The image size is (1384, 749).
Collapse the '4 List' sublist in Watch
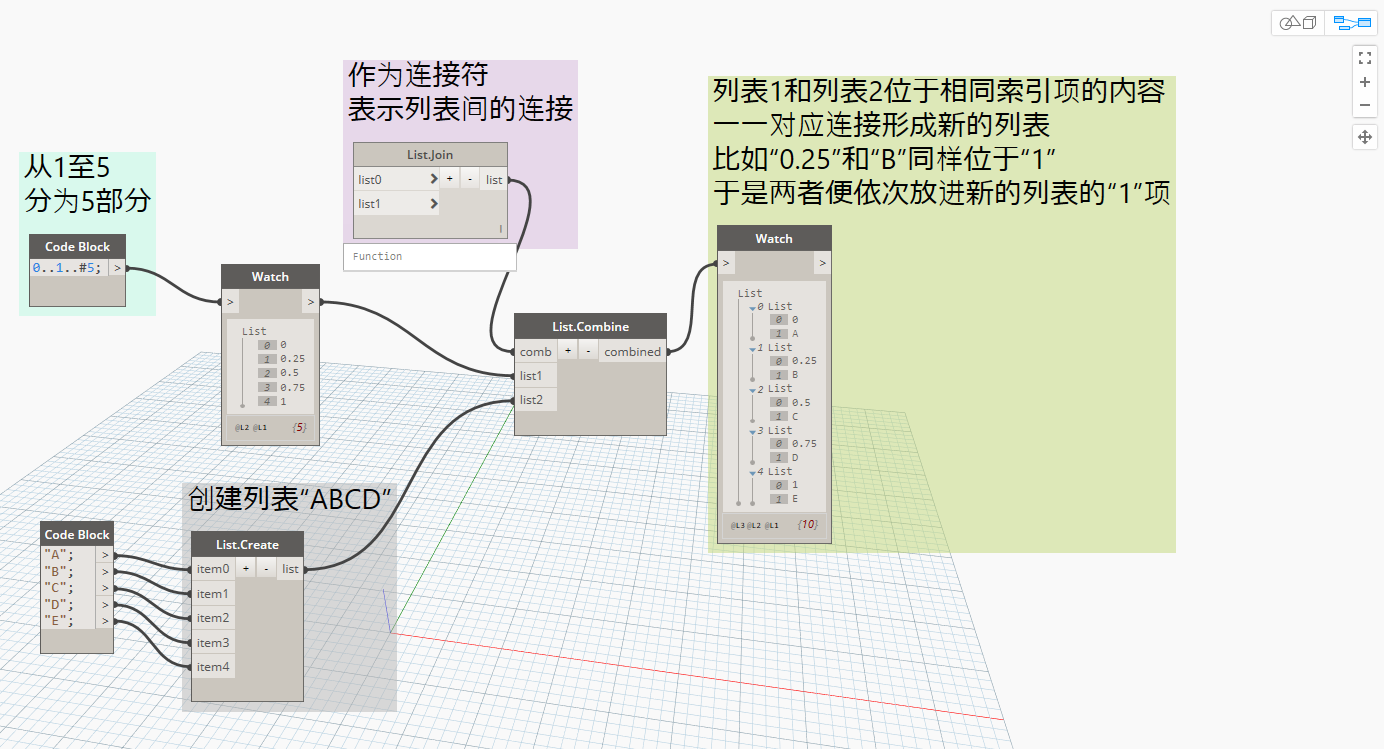752,473
